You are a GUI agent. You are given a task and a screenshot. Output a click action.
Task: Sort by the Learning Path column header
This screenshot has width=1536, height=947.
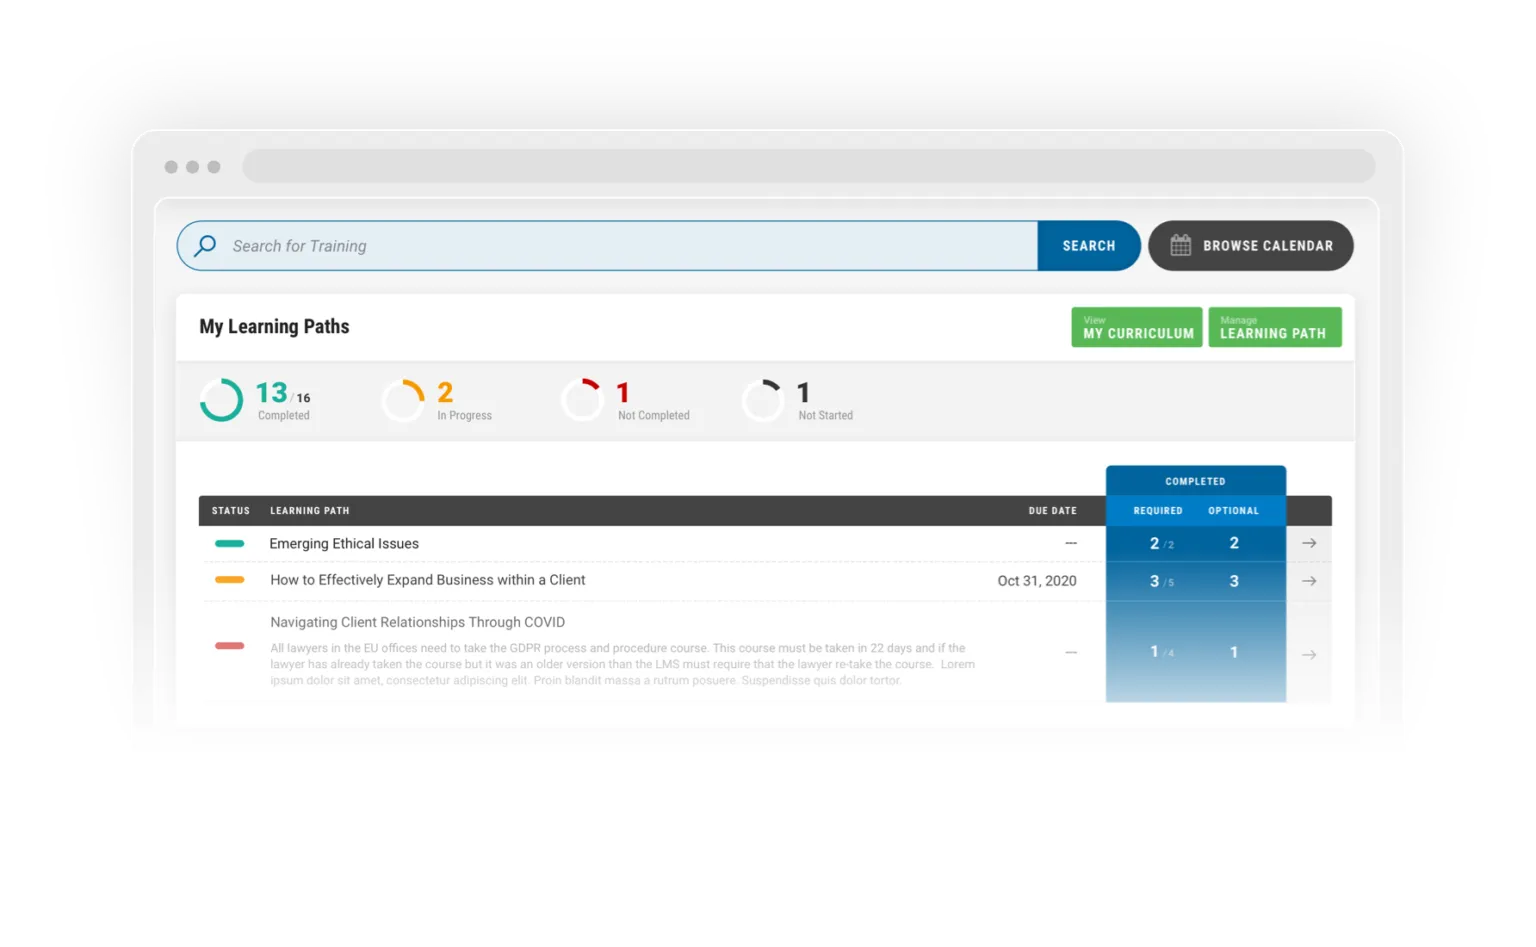click(310, 511)
